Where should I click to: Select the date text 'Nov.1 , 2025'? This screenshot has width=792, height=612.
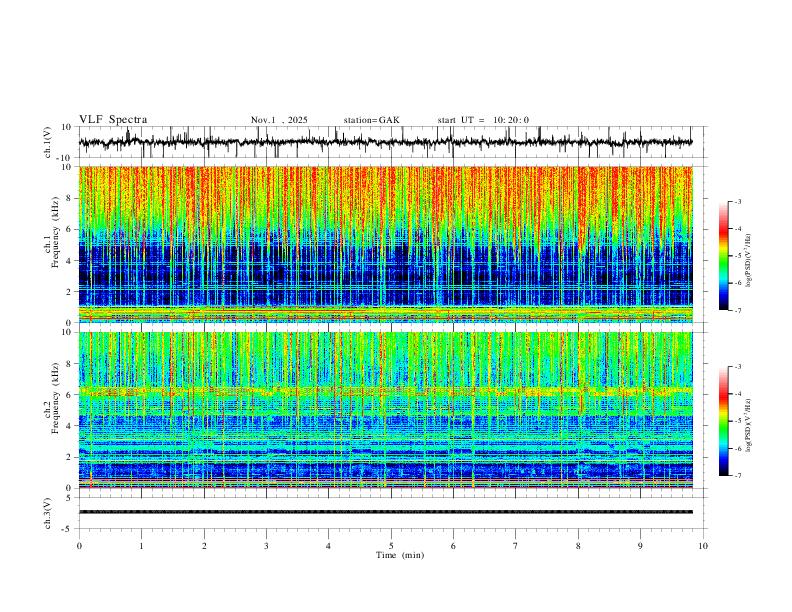pyautogui.click(x=279, y=120)
